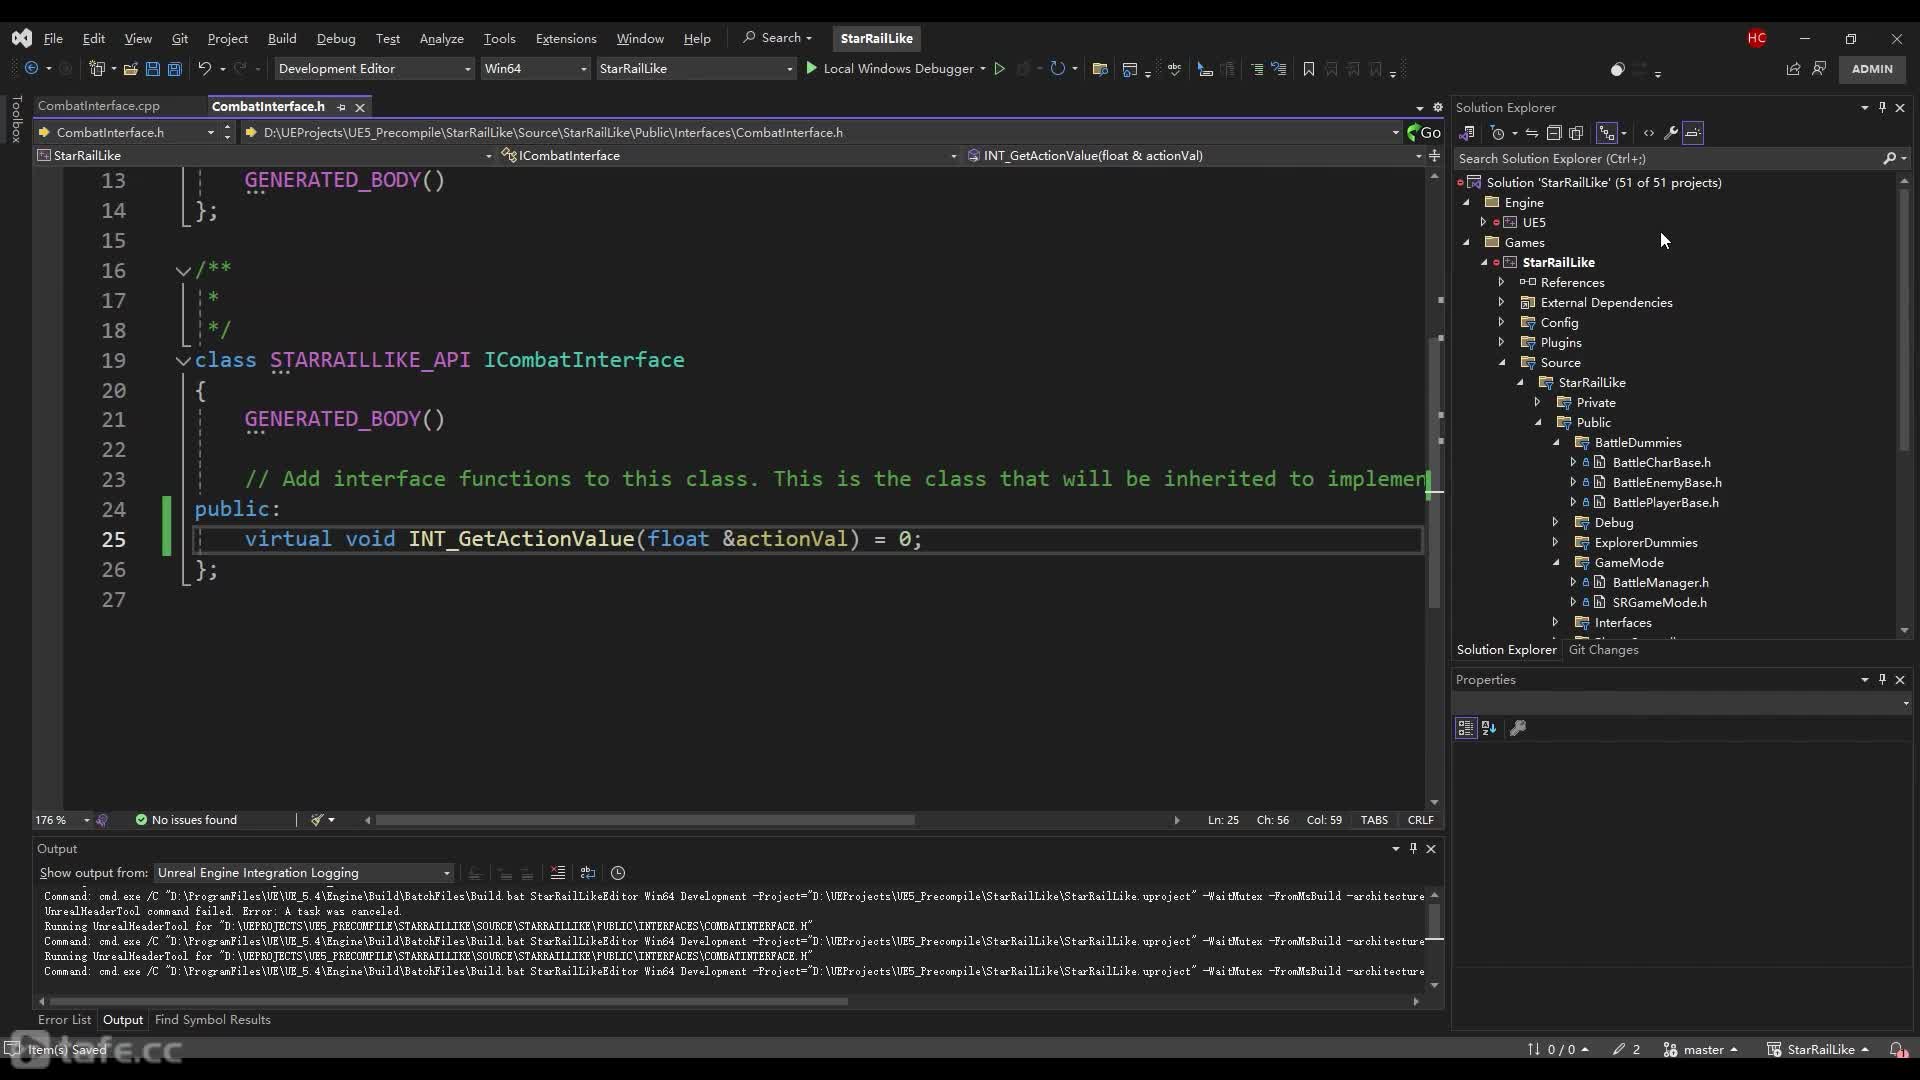The image size is (1920, 1080).
Task: Click the Search box in title bar
Action: click(x=778, y=38)
